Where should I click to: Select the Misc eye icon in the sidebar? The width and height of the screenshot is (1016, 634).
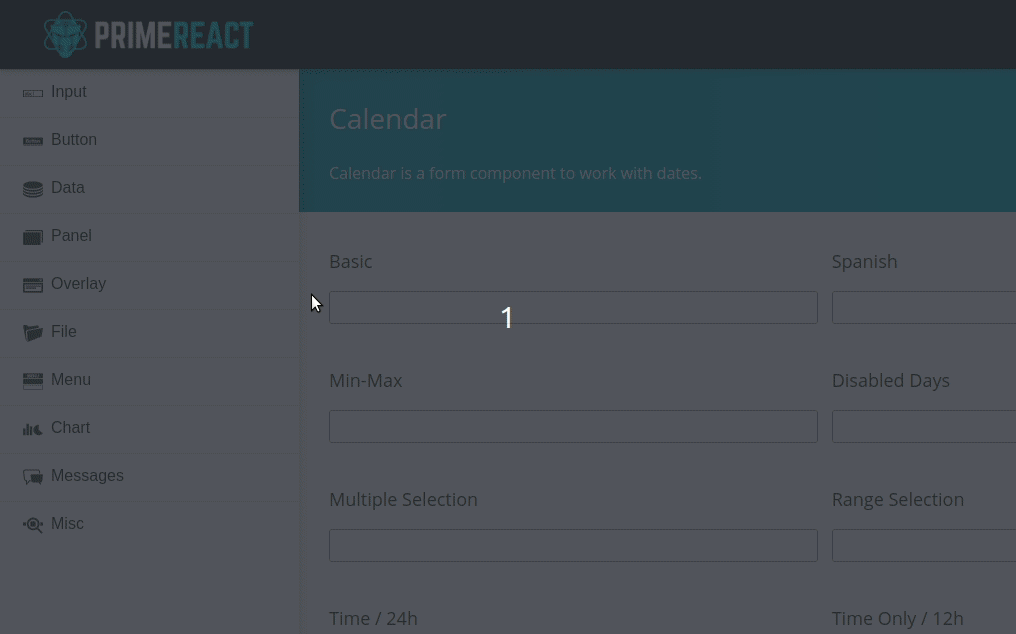tap(33, 524)
